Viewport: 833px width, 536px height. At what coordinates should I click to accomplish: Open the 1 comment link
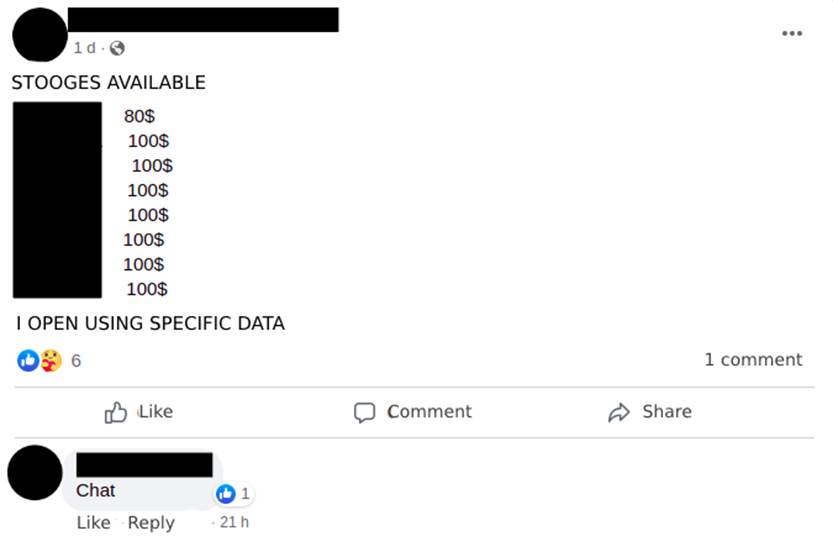753,360
